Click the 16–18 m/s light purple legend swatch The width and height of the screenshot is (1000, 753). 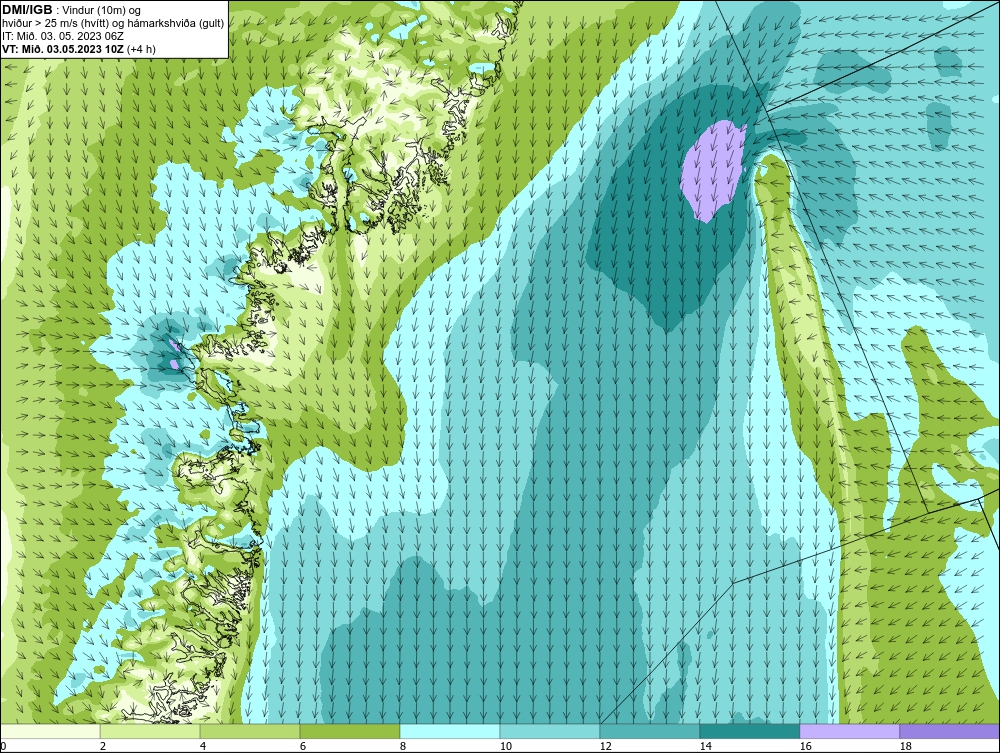click(849, 731)
